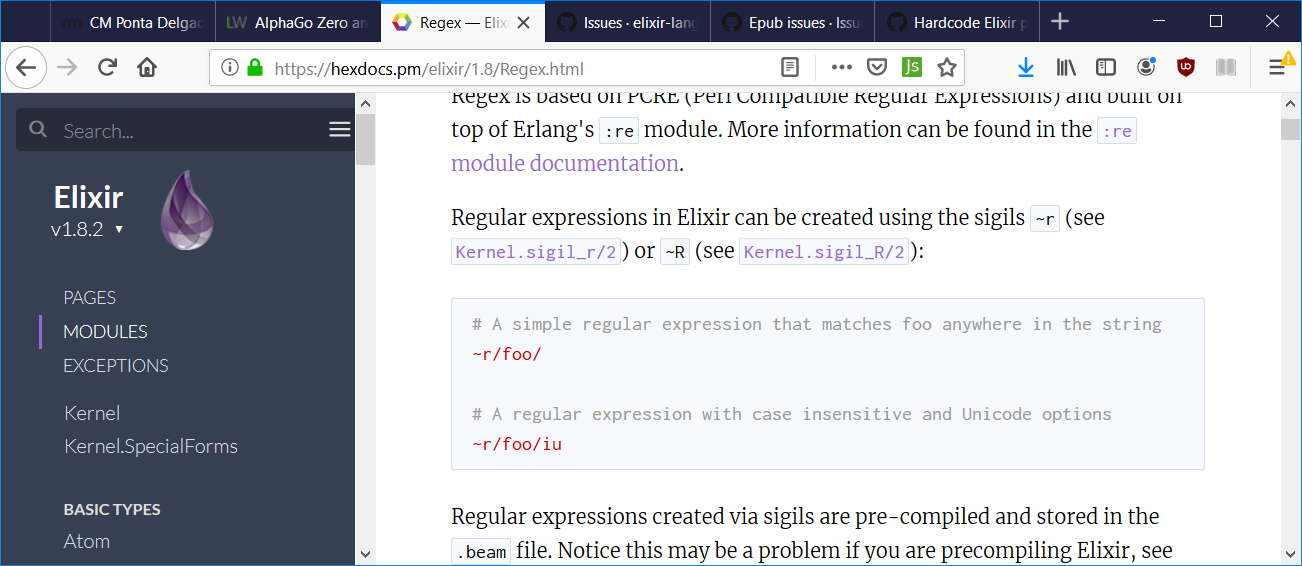Open the Library bookshelf icon
1302x566 pixels.
pos(1066,68)
